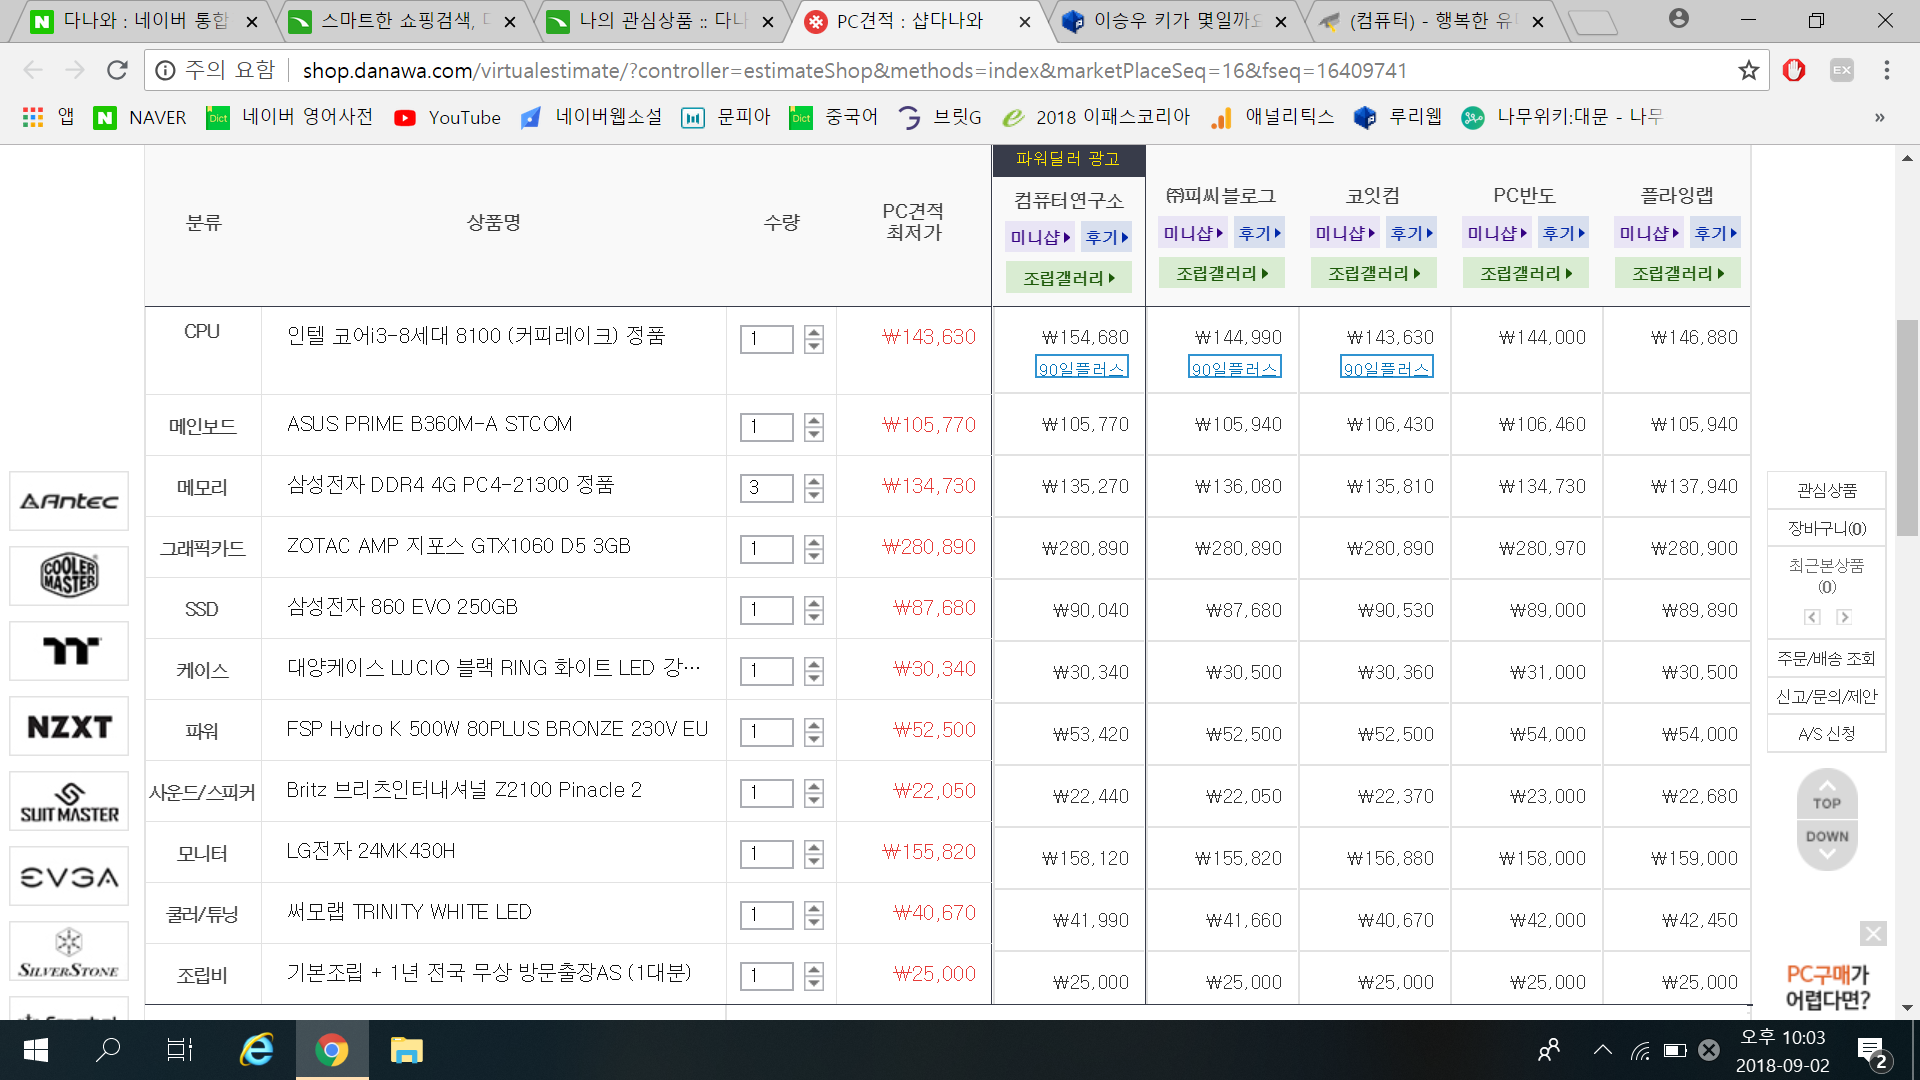Open the Antec brand logo
The height and width of the screenshot is (1080, 1920).
tap(69, 501)
